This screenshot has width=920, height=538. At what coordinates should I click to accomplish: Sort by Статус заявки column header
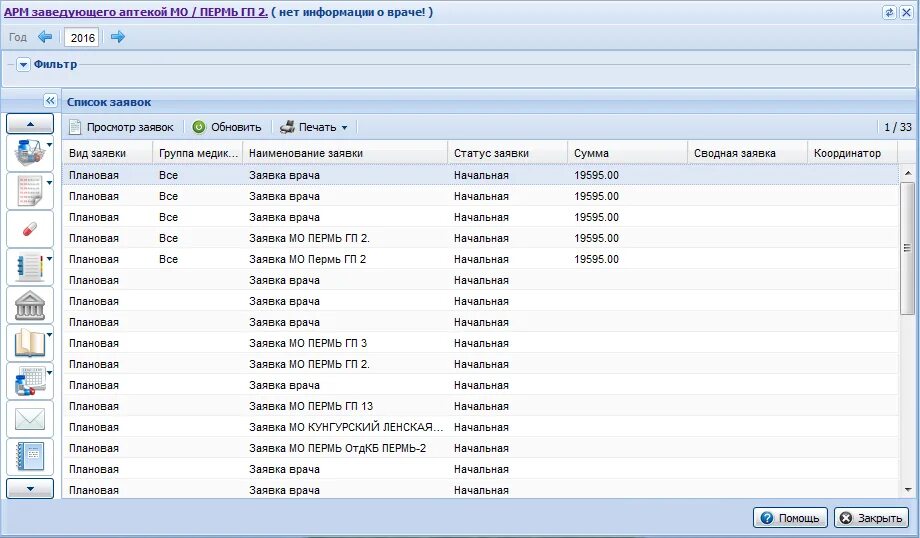pyautogui.click(x=508, y=153)
